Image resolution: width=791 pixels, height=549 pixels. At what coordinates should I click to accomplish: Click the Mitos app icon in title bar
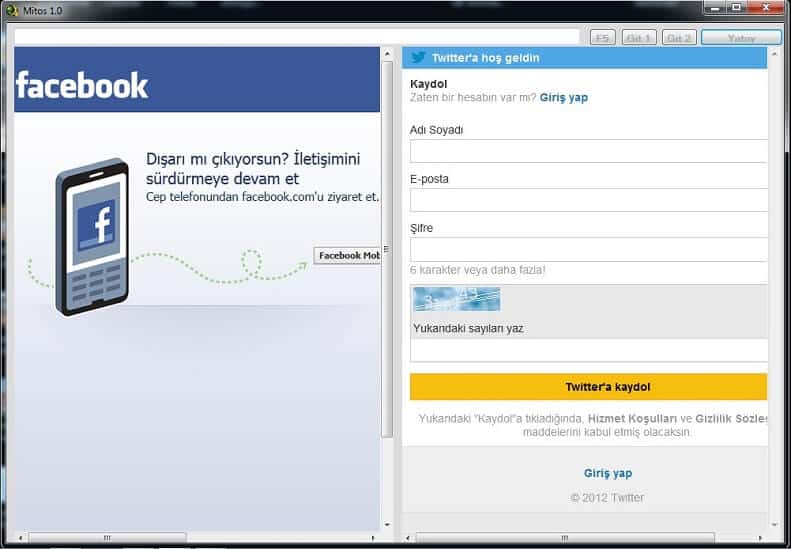point(11,8)
